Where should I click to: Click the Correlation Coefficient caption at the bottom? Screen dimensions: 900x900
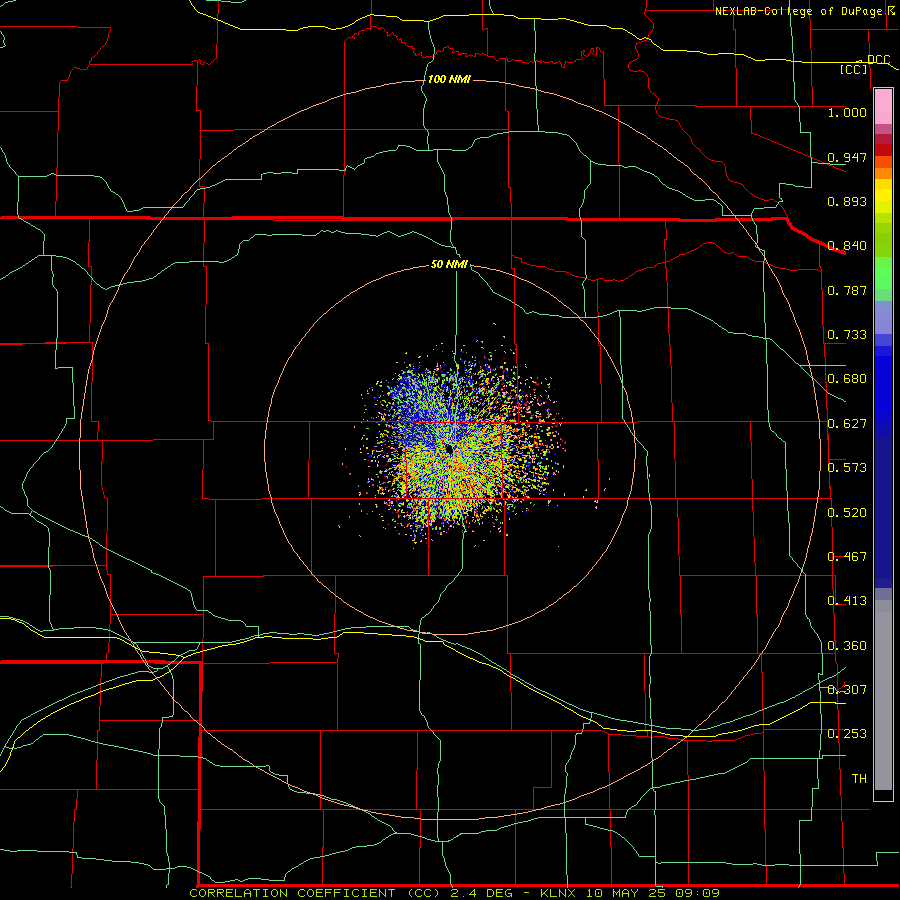pos(454,893)
